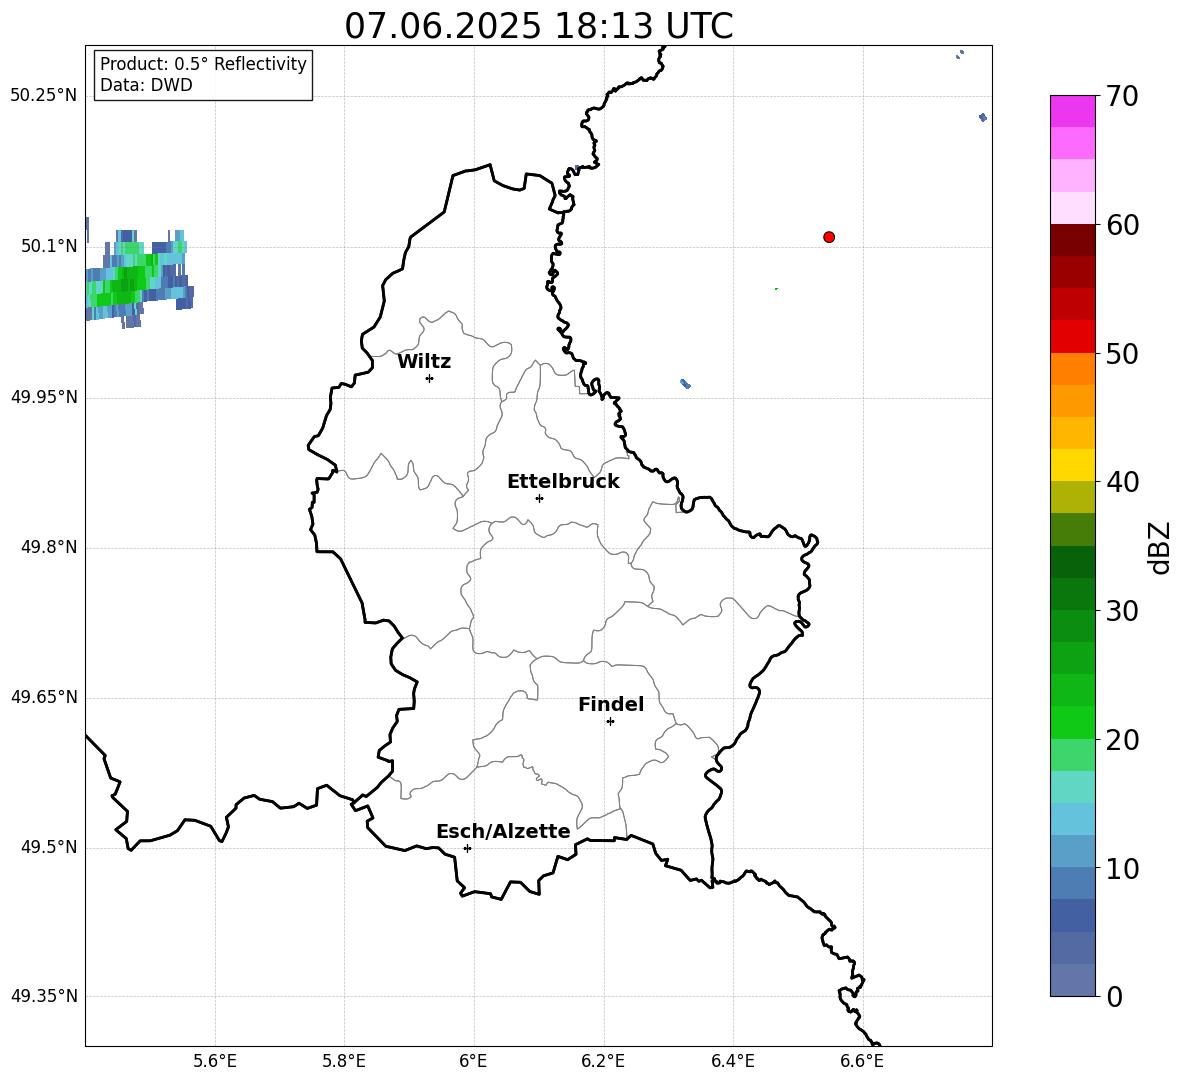Click the yellow colorbar segment at 40
Screen dimensions: 1184x1081
[1072, 465]
